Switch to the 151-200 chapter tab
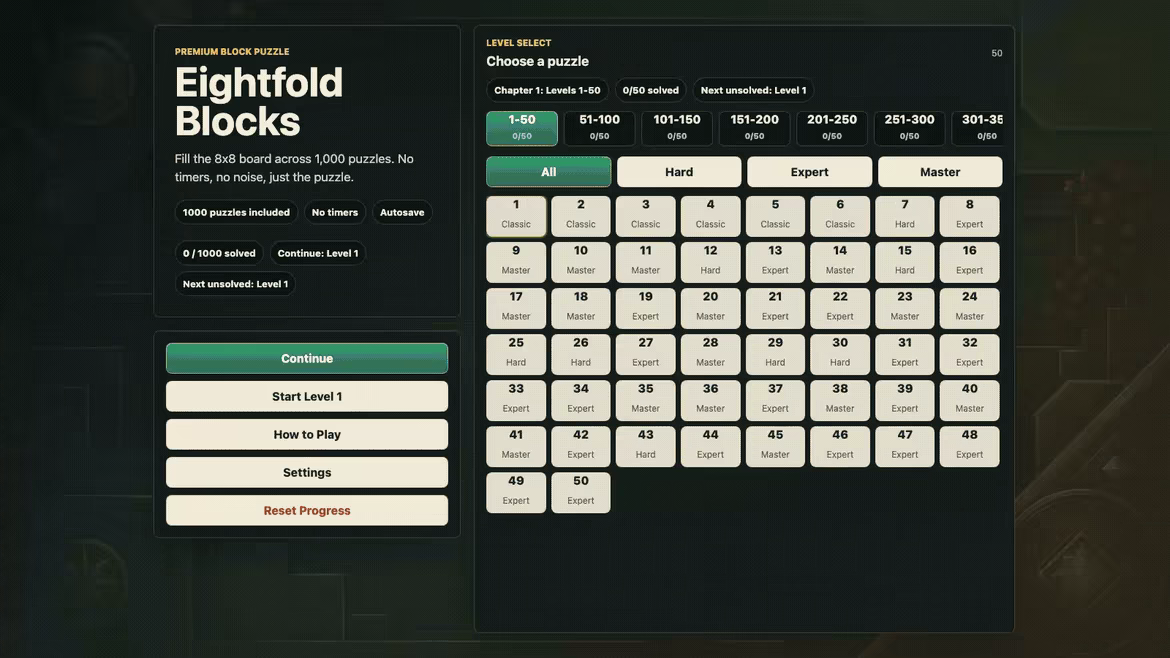The width and height of the screenshot is (1170, 658). point(754,128)
